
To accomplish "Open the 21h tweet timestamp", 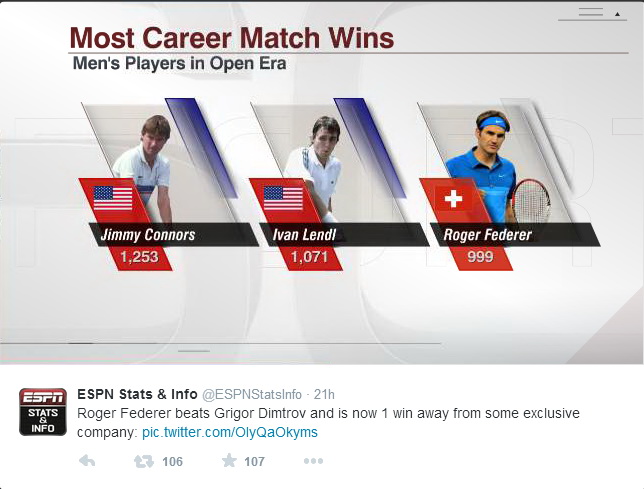I will point(324,395).
